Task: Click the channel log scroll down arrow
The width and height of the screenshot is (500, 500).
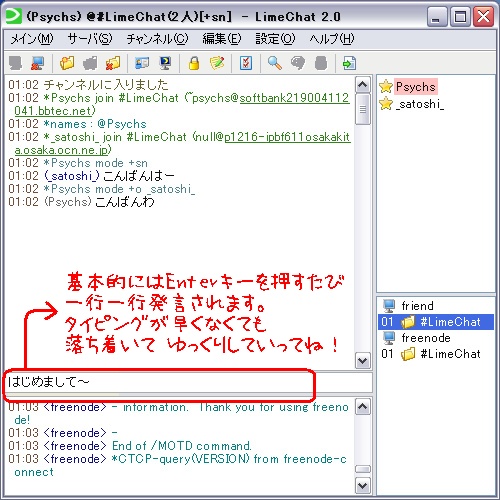Action: click(x=363, y=360)
